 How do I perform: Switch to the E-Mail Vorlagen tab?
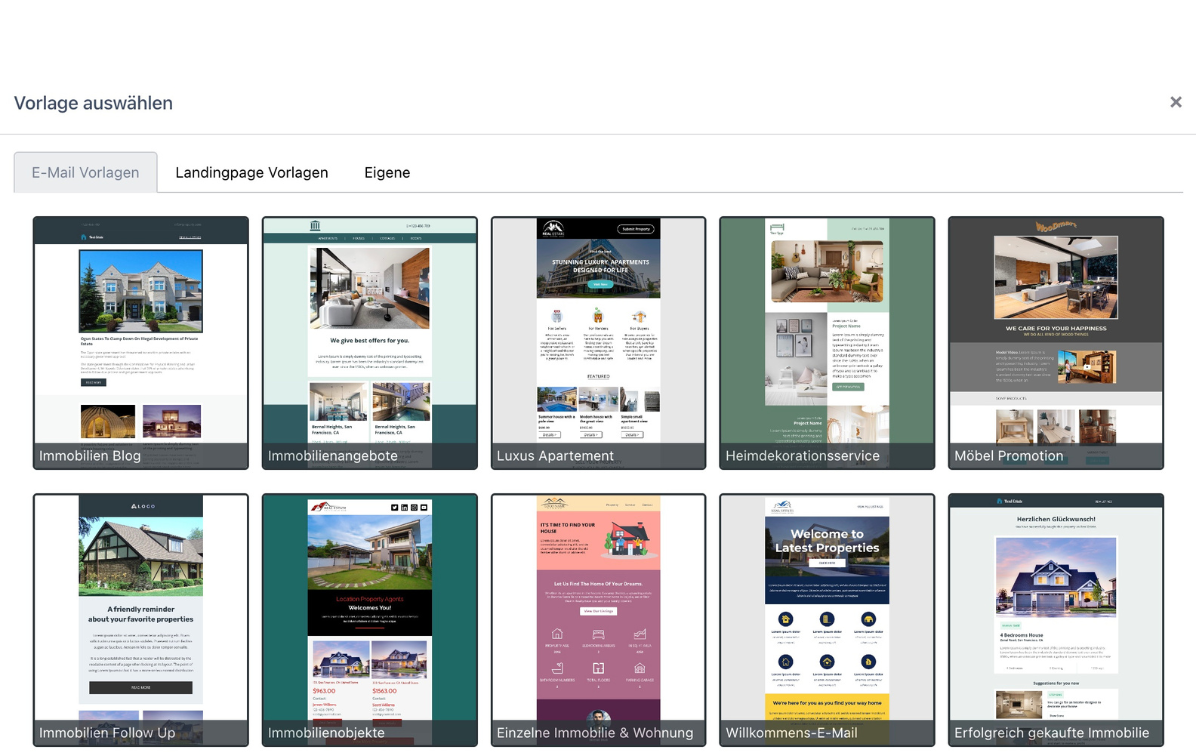85,172
